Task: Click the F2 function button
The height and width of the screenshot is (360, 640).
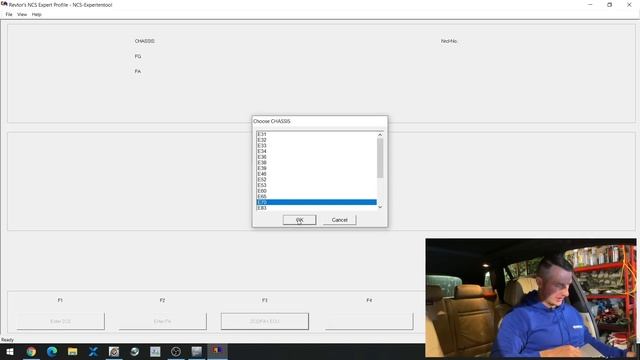Action: [x=162, y=321]
